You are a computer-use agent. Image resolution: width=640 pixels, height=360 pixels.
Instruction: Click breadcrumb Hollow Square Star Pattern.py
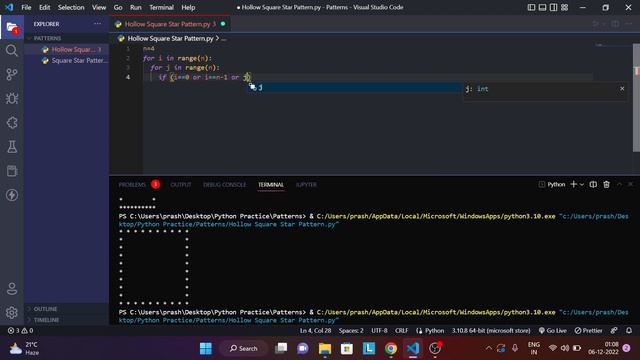click(x=170, y=38)
